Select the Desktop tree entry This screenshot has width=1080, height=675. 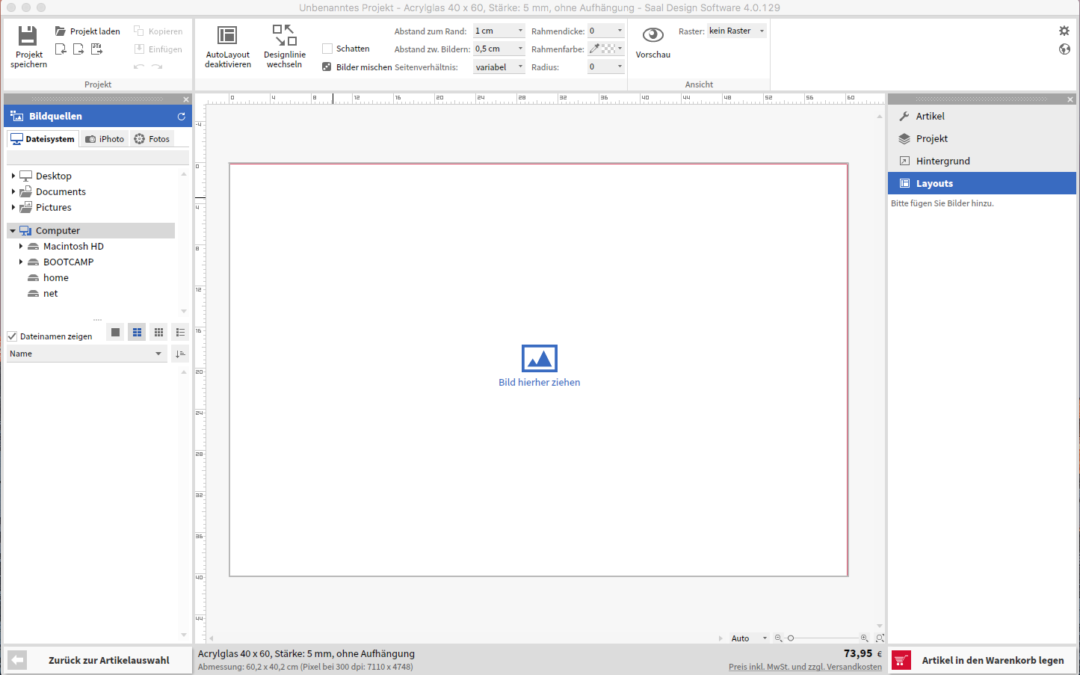pos(45,176)
